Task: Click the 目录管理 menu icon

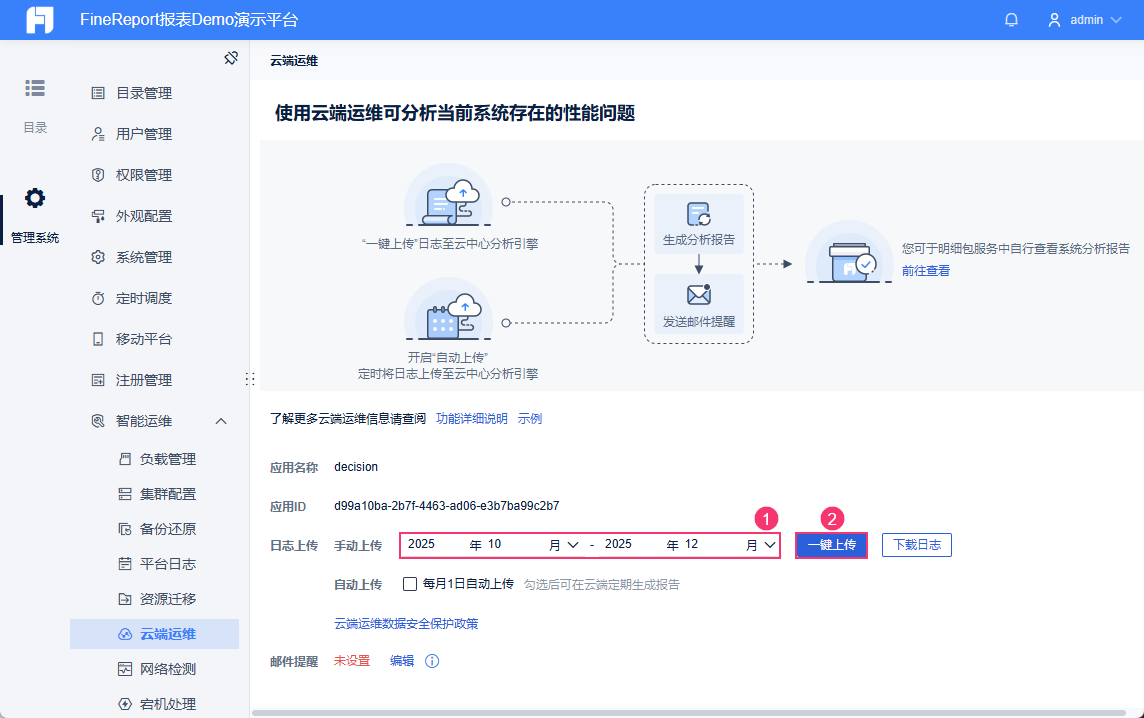Action: [98, 93]
